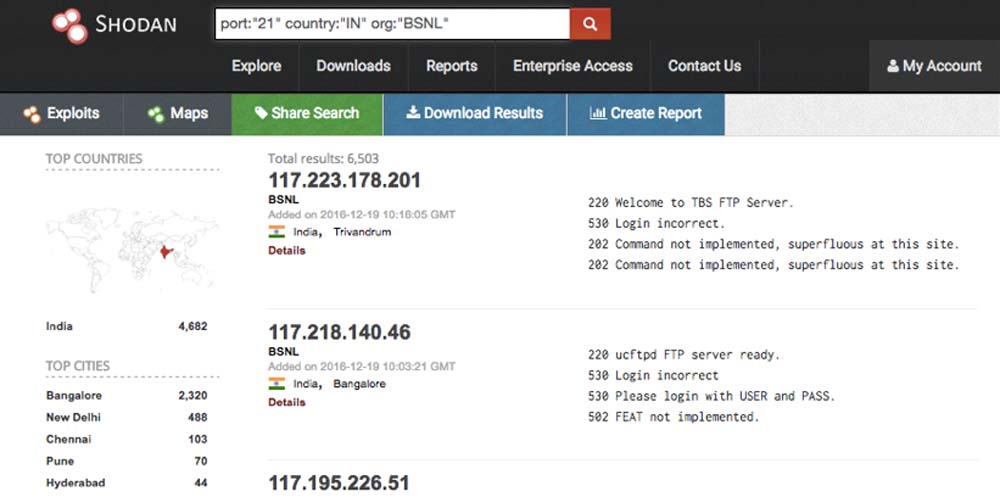Screen dimensions: 1000x497
Task: Open the Contact Us page
Action: tap(704, 66)
